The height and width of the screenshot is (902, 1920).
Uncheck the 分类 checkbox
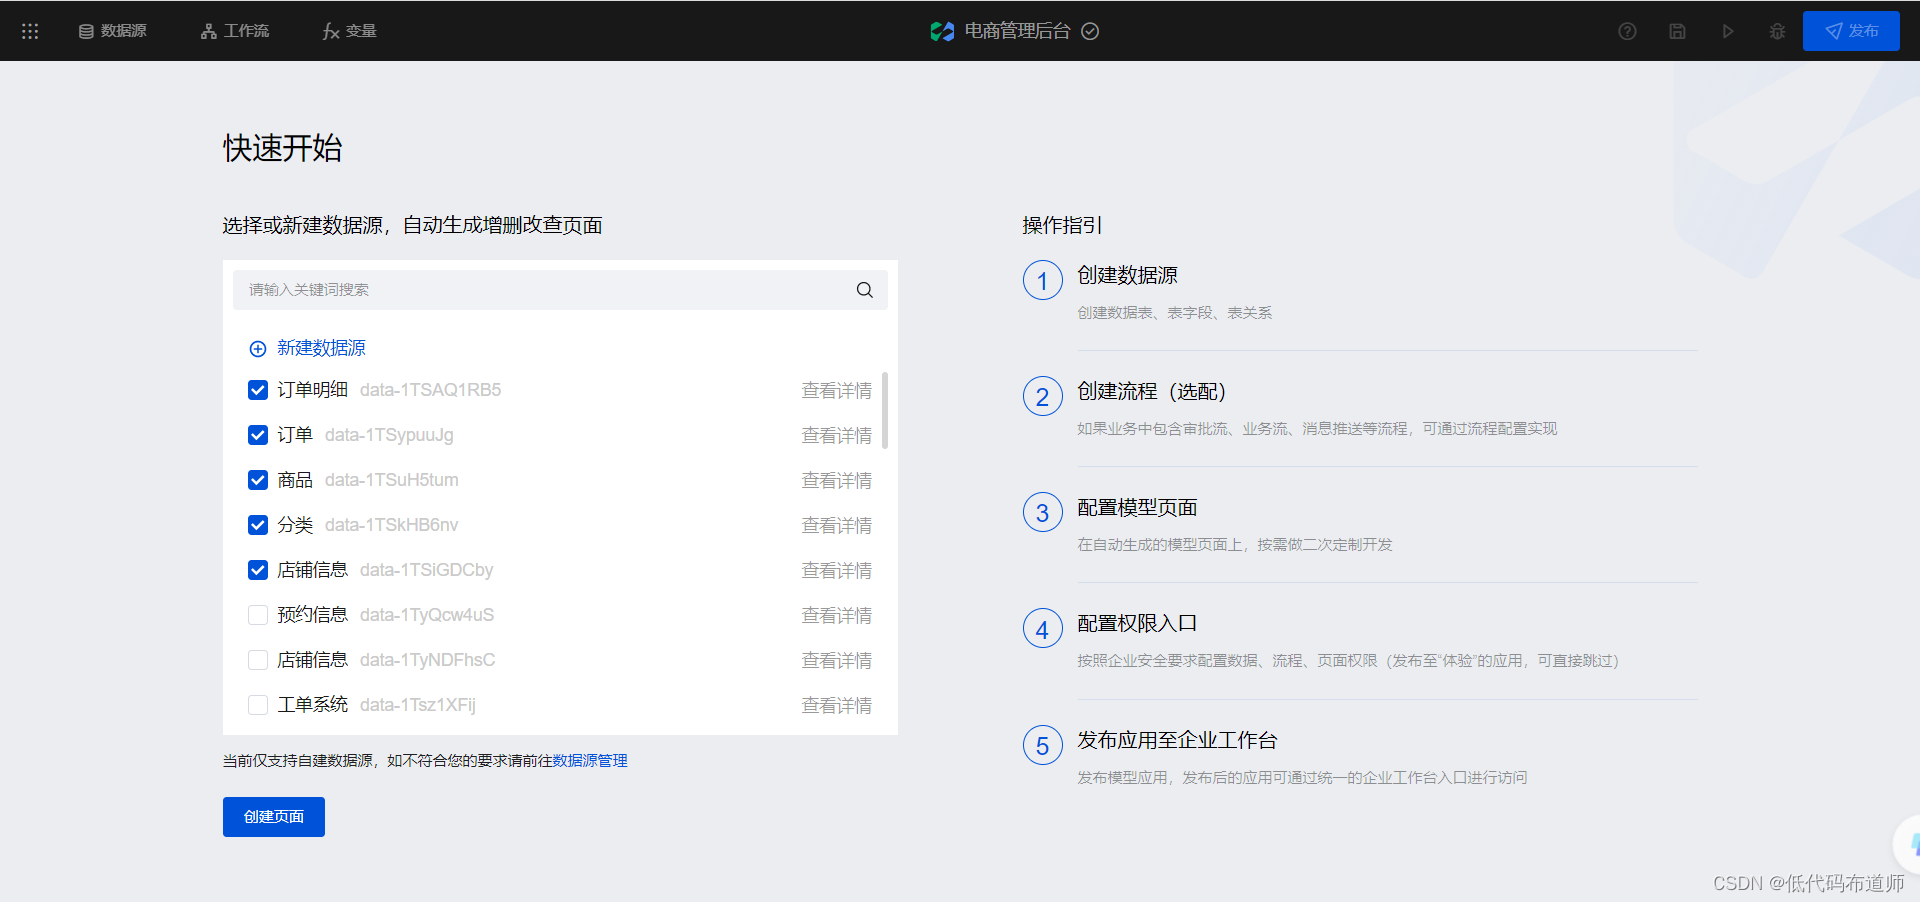[258, 525]
